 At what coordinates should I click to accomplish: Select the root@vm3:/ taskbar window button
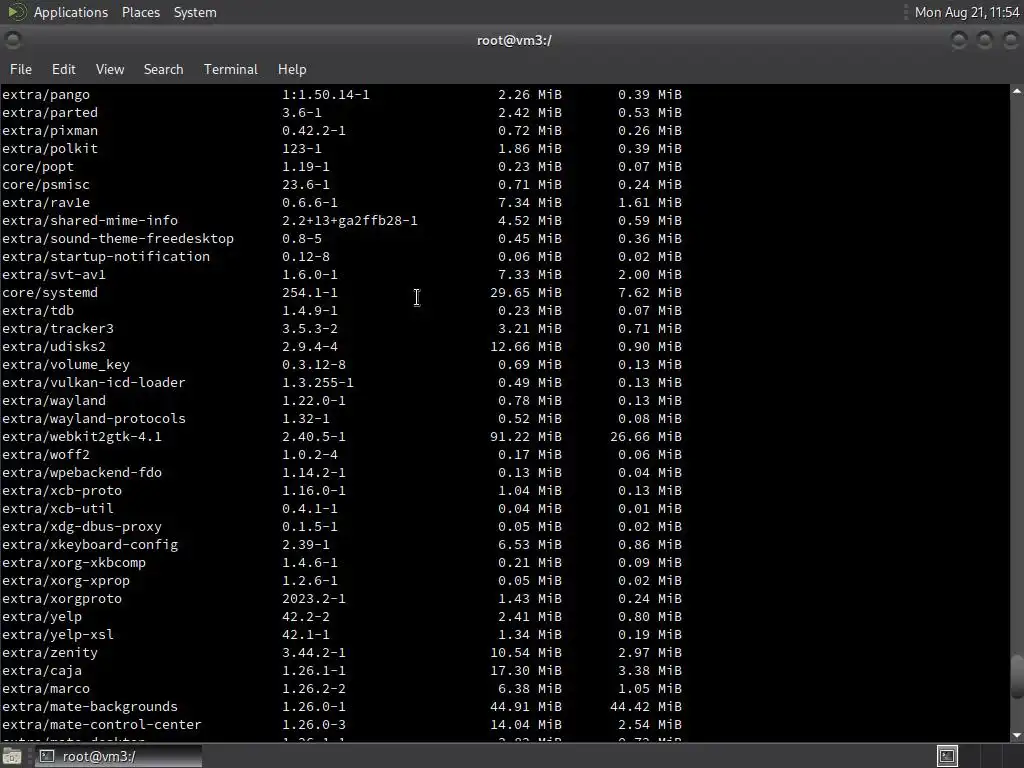coord(118,756)
